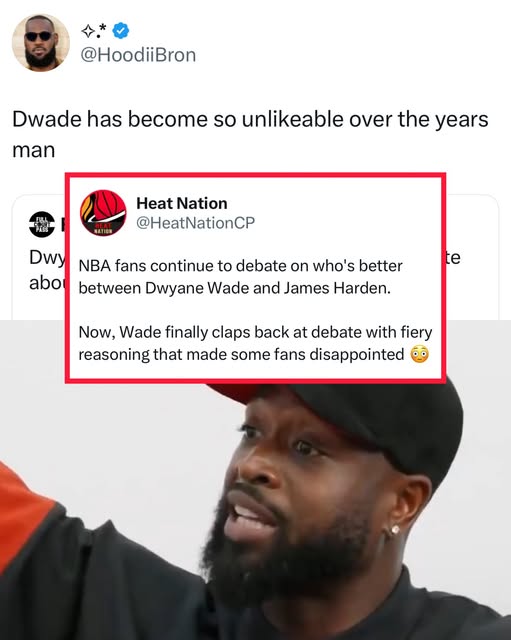Image resolution: width=511 pixels, height=640 pixels.
Task: Click the Heat Nation basketball logo
Action: pos(103,213)
